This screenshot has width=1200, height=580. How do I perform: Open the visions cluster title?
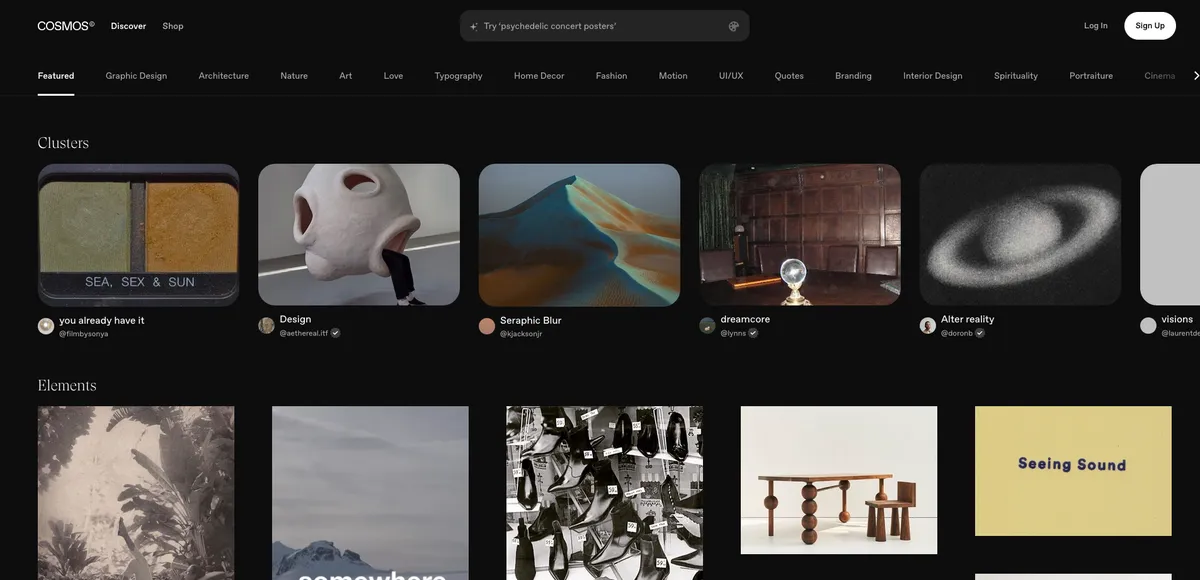coord(1177,319)
